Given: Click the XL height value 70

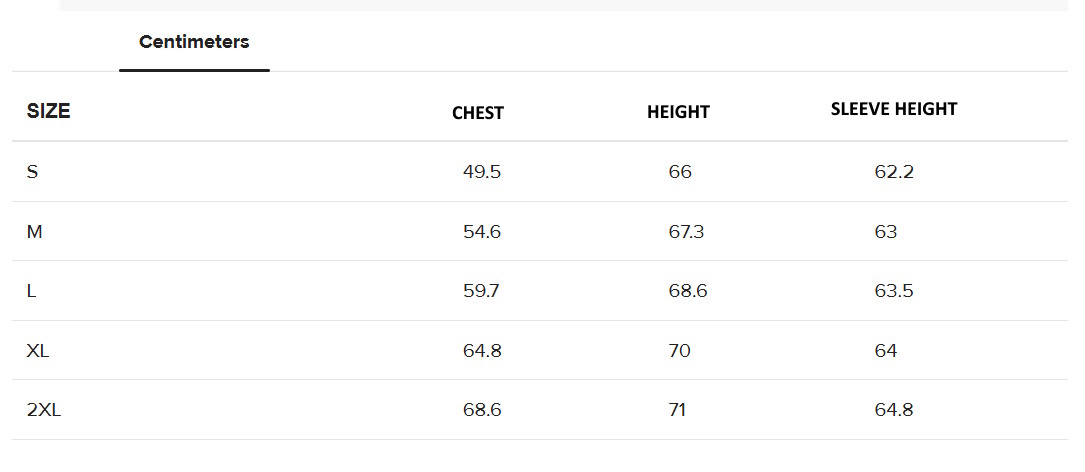Looking at the screenshot, I should point(680,351).
